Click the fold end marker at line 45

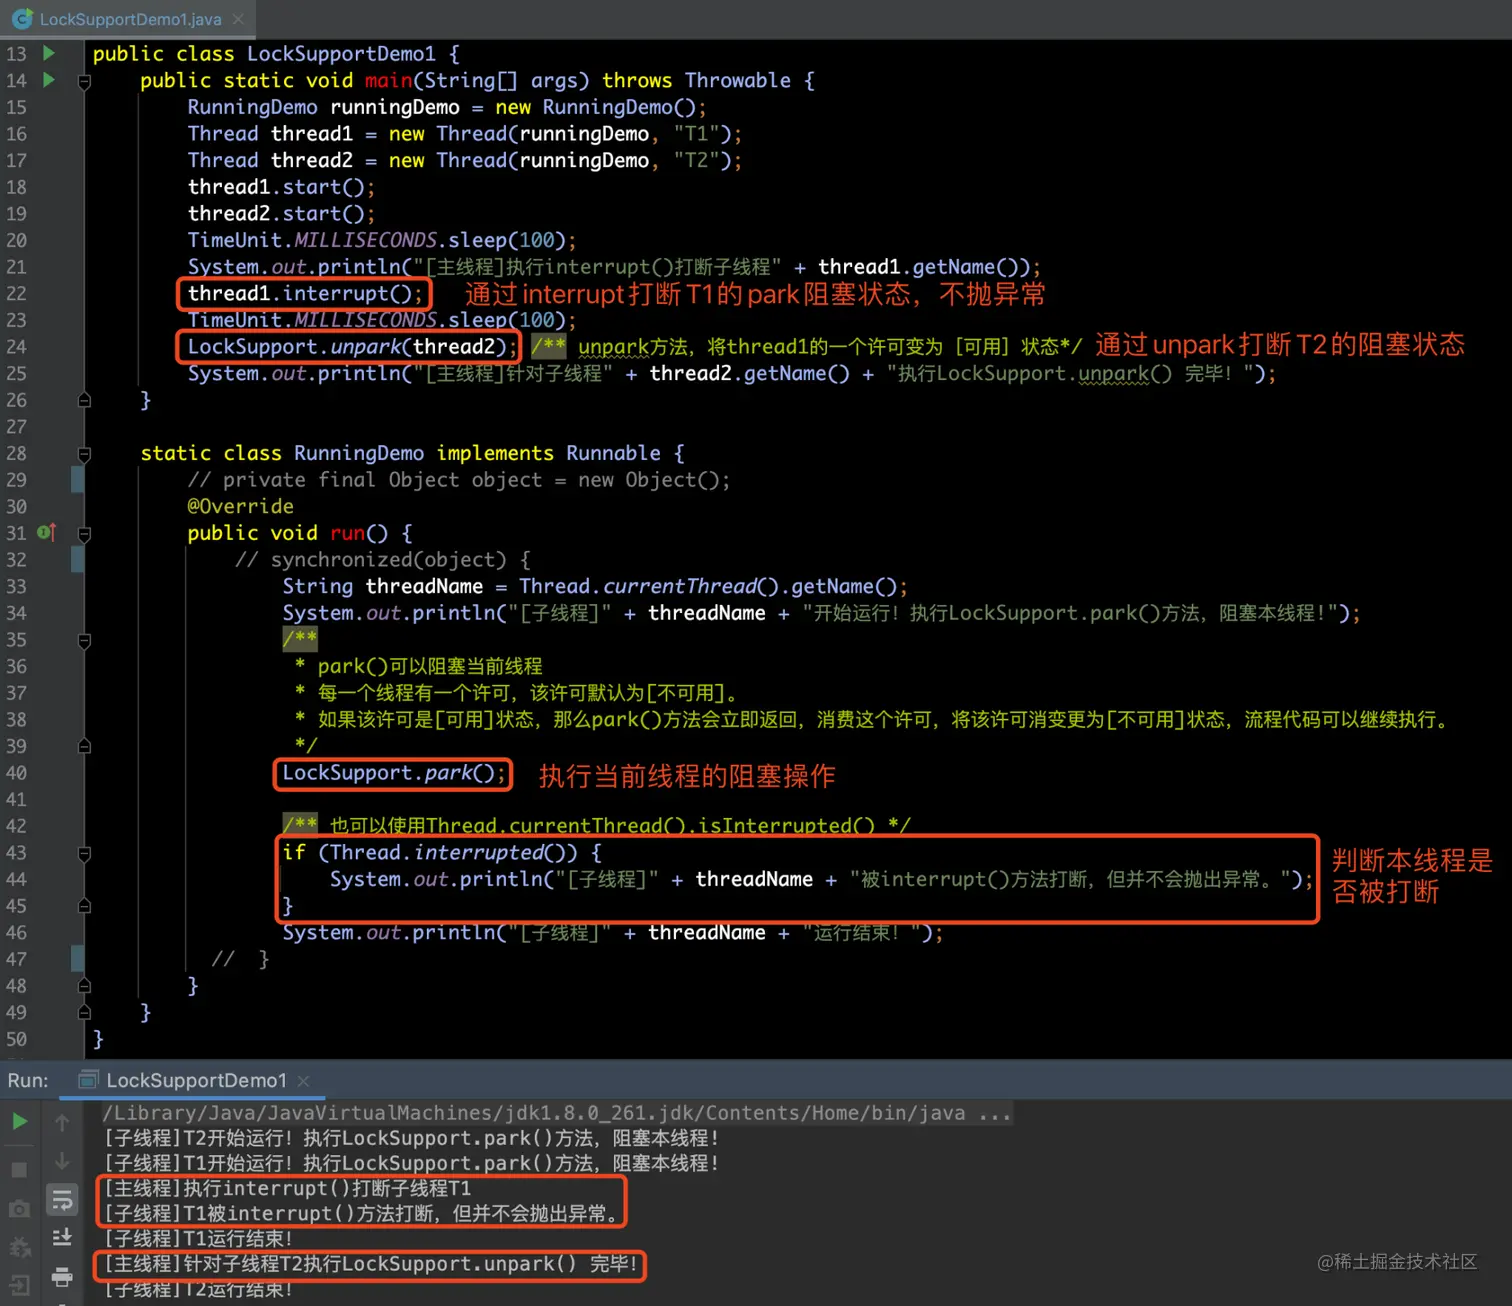[x=84, y=906]
